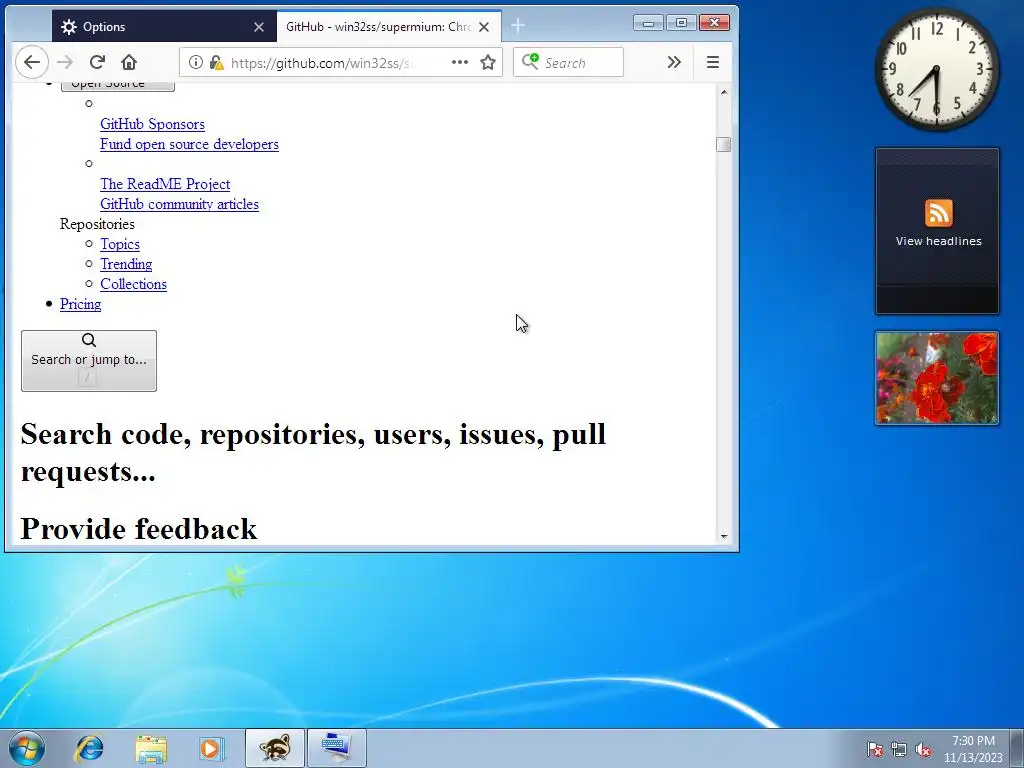Open the browser hamburger menu

click(x=712, y=62)
